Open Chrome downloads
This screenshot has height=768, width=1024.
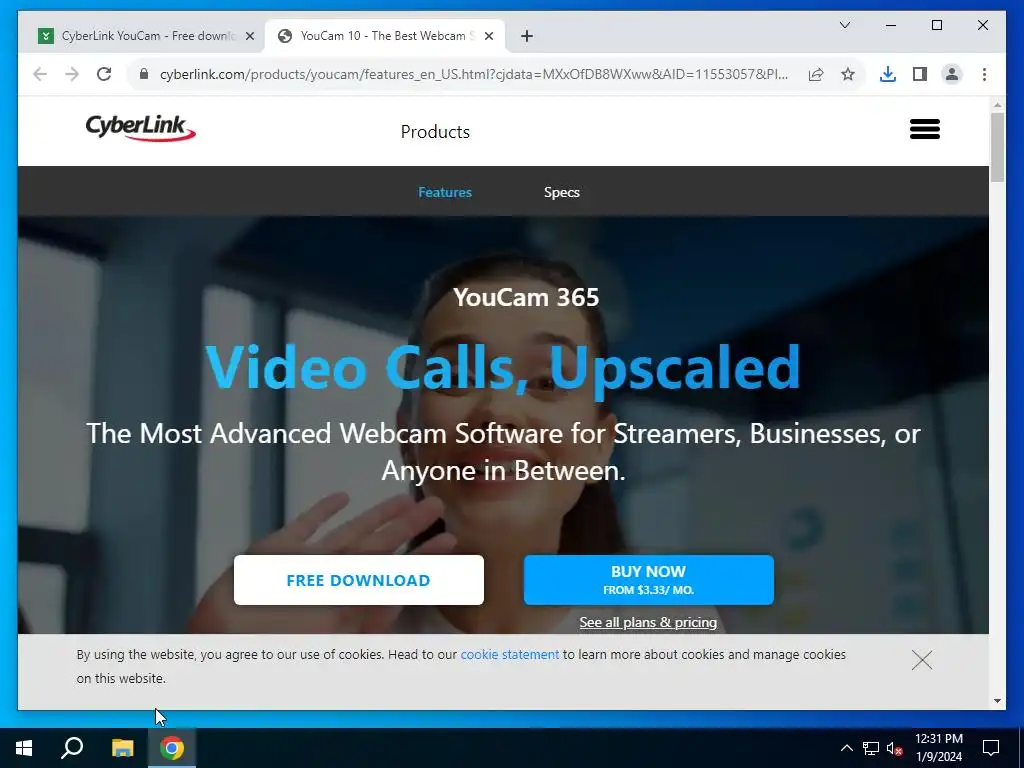[888, 74]
